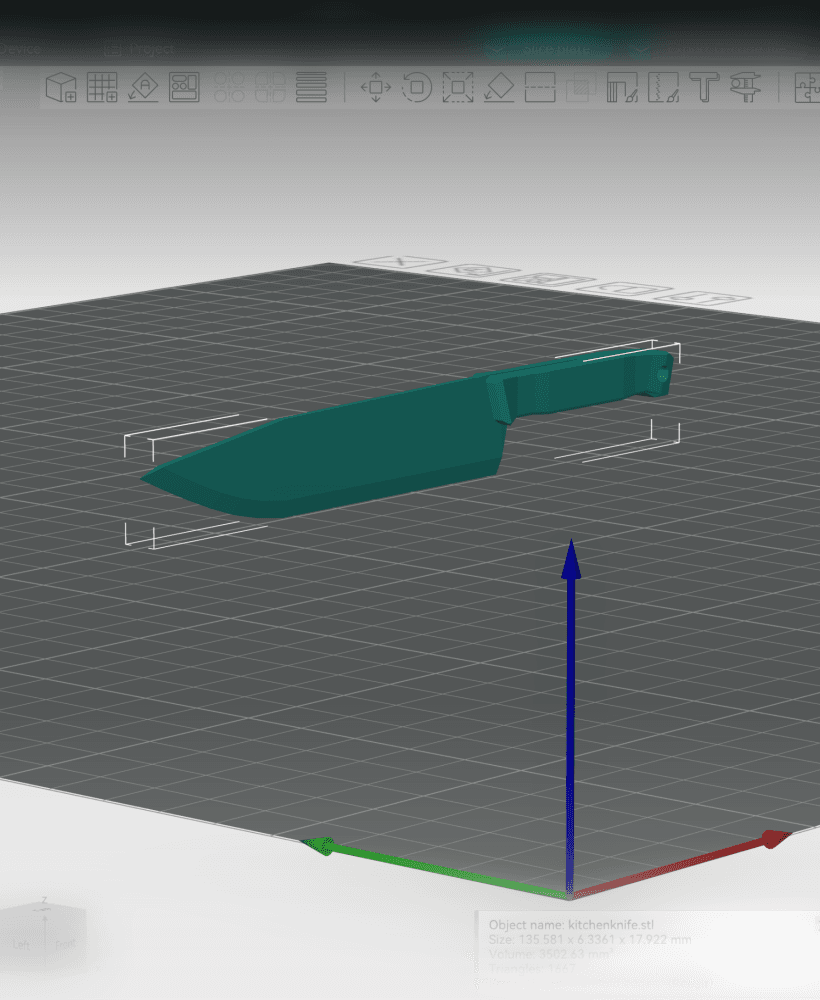Image resolution: width=820 pixels, height=1000 pixels.
Task: Open the Mesh boolean tool
Action: click(581, 87)
